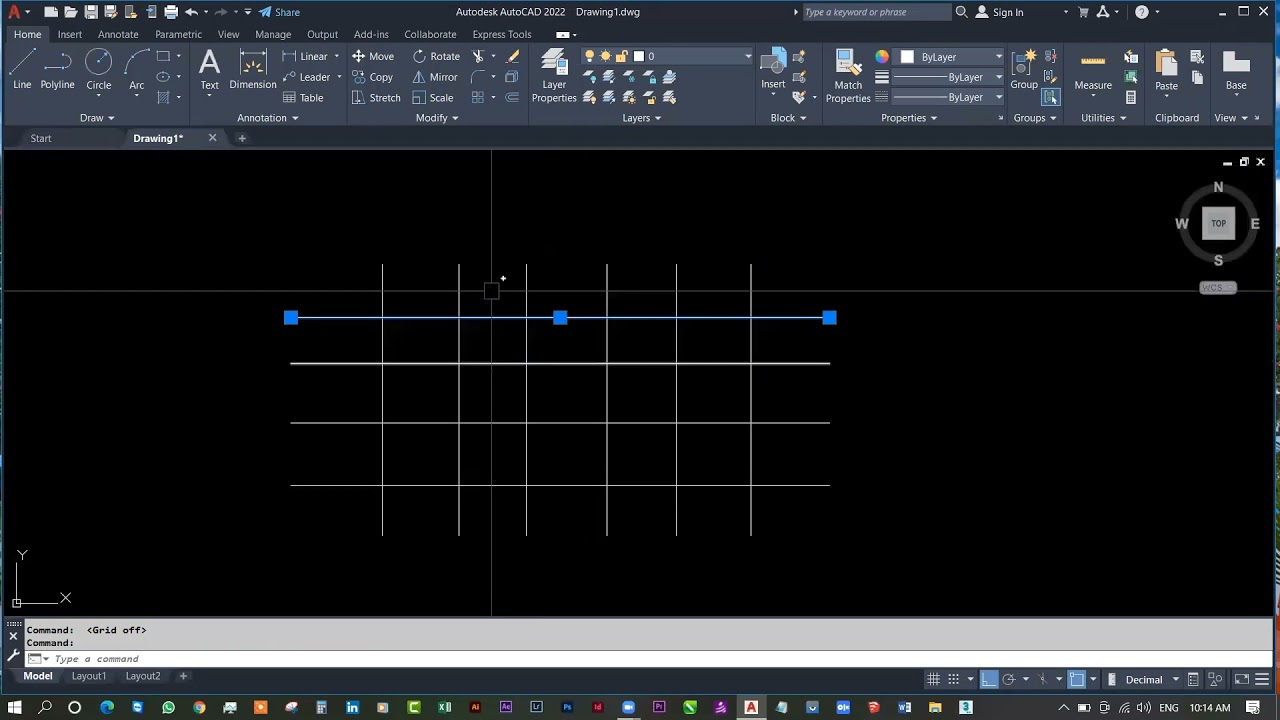Open the object color ByLayer dropdown

point(998,57)
